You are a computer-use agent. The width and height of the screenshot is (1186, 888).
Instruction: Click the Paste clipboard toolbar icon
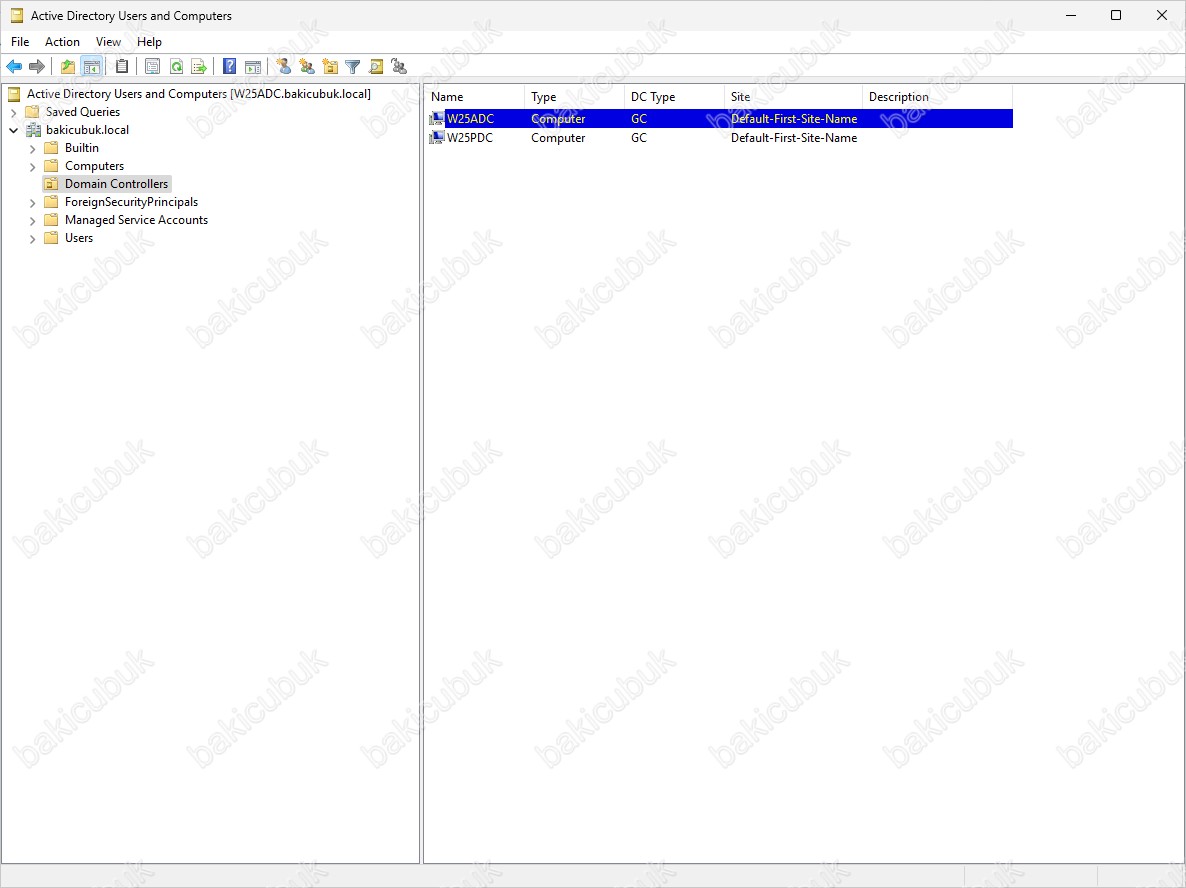coord(122,67)
